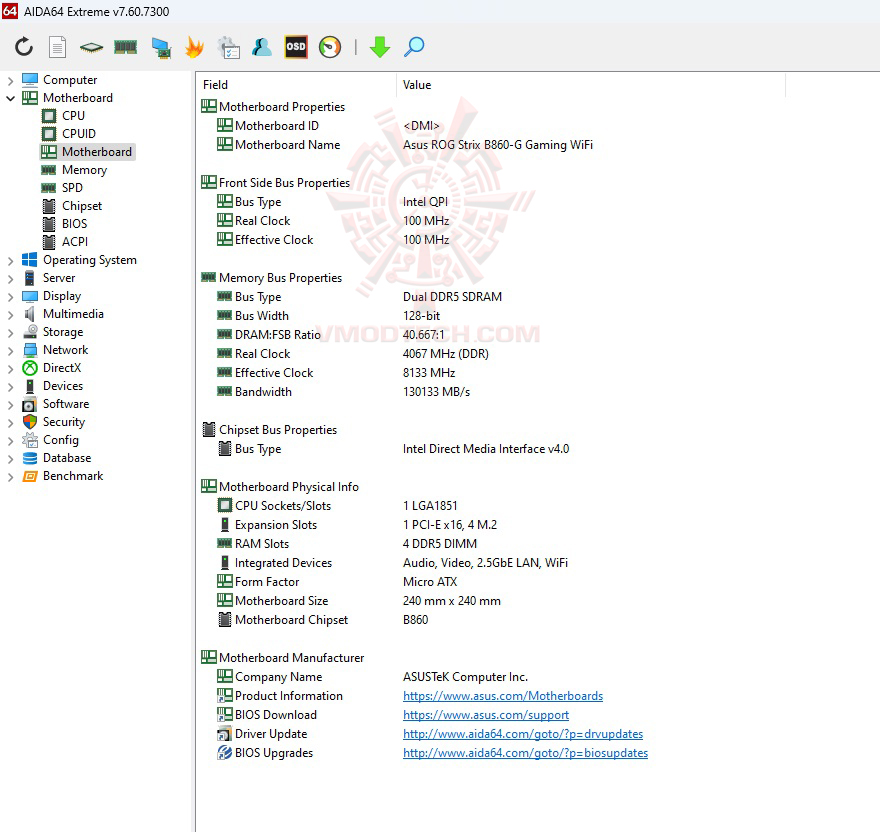Select the Motherboard Chipset row

pos(323,620)
